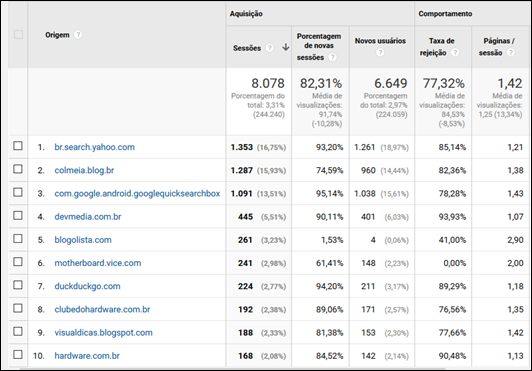Open the motherboard.vice.com source link

[98, 263]
